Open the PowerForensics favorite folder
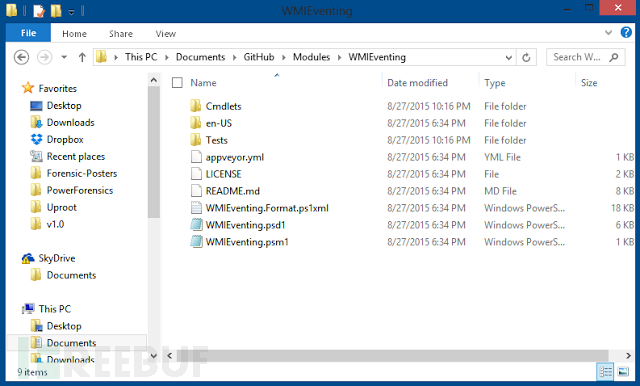Image resolution: width=640 pixels, height=386 pixels. [80, 191]
